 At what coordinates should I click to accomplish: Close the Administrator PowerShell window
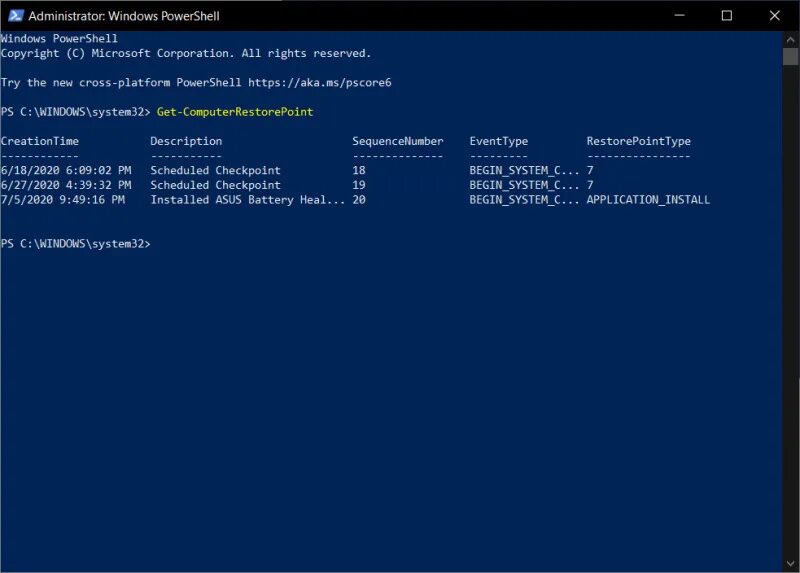point(774,16)
